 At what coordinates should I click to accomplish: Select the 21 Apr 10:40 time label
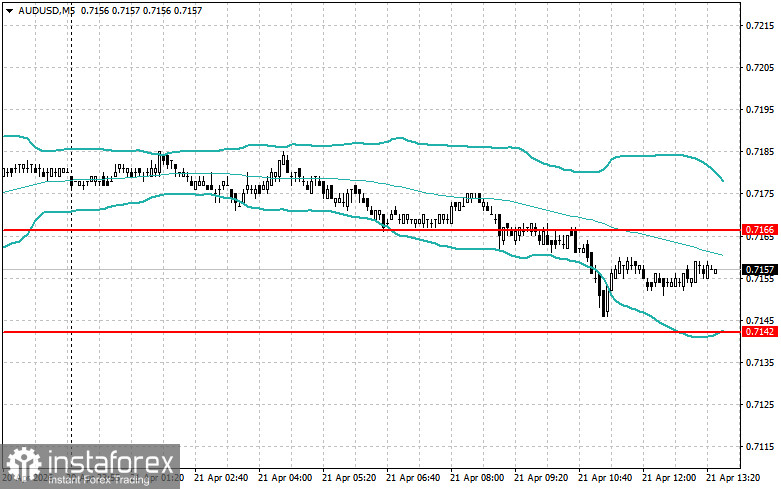605,478
